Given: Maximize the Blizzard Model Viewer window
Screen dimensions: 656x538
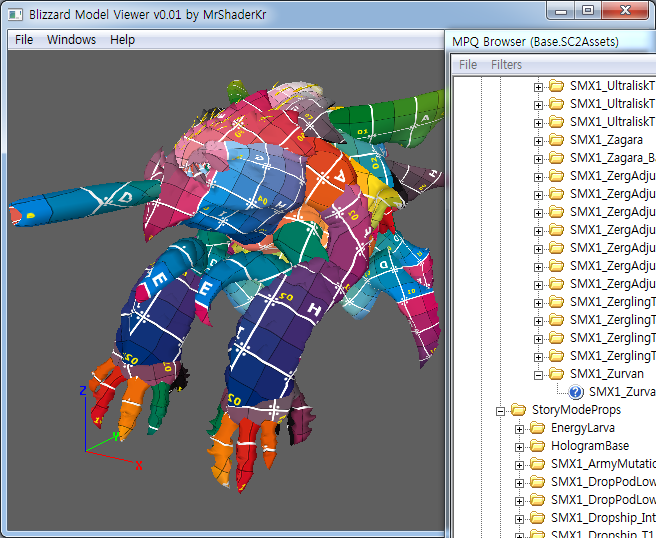Looking at the screenshot, I should click(x=588, y=10).
